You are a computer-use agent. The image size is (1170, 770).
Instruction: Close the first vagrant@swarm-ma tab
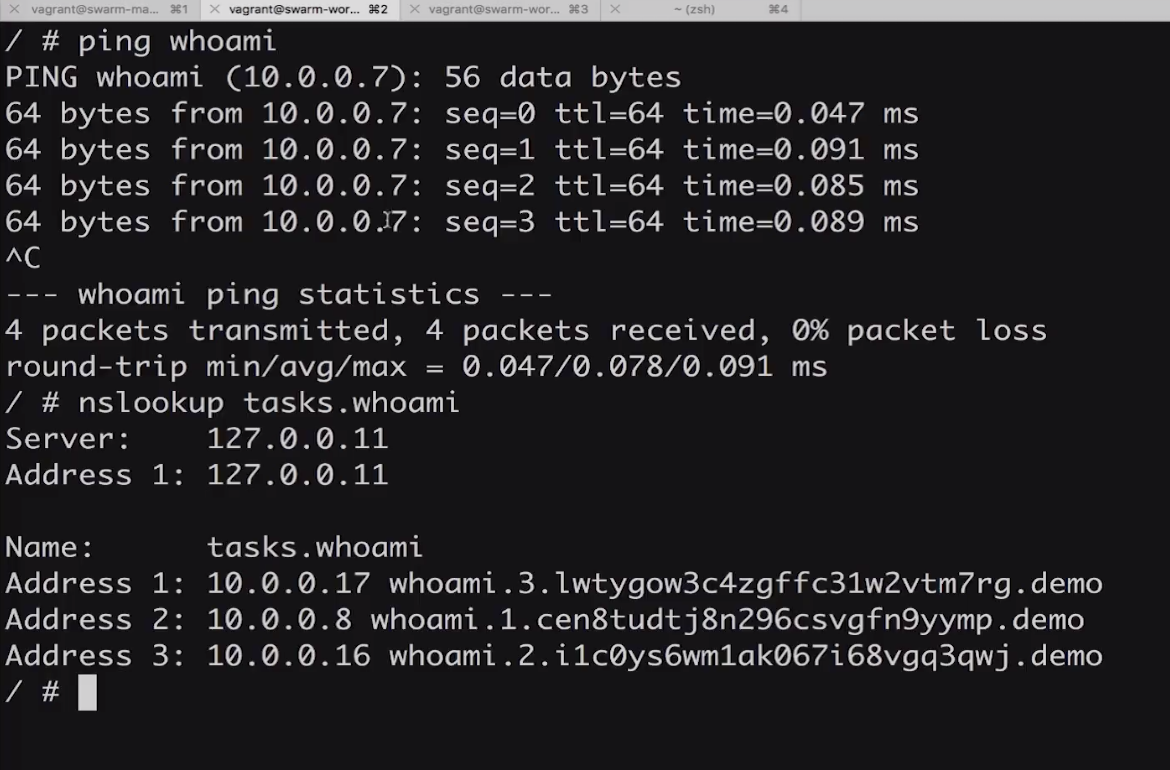coord(14,9)
